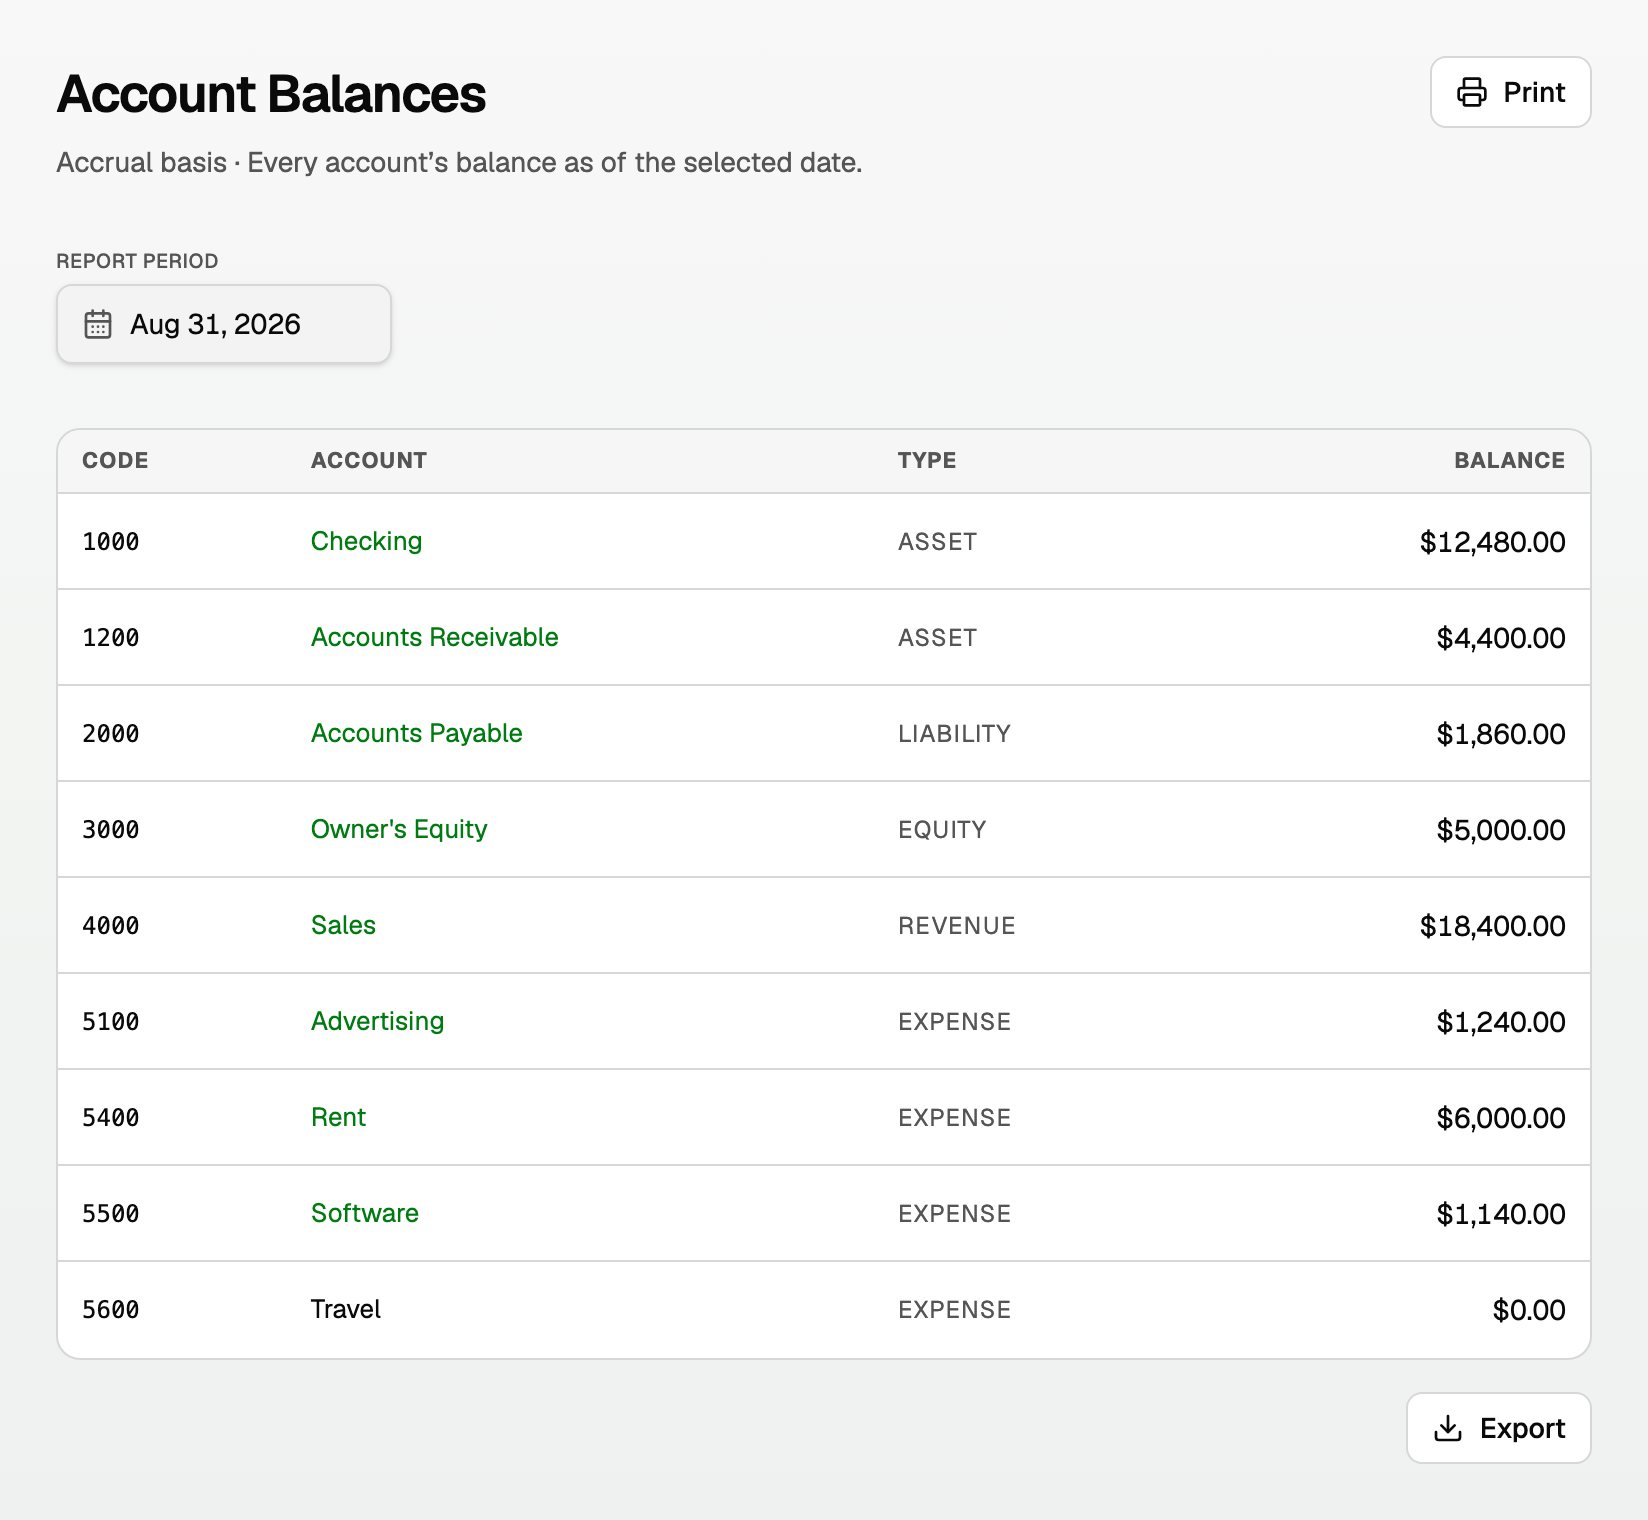Click the BALANCE column header
Image resolution: width=1648 pixels, height=1520 pixels.
click(1509, 460)
